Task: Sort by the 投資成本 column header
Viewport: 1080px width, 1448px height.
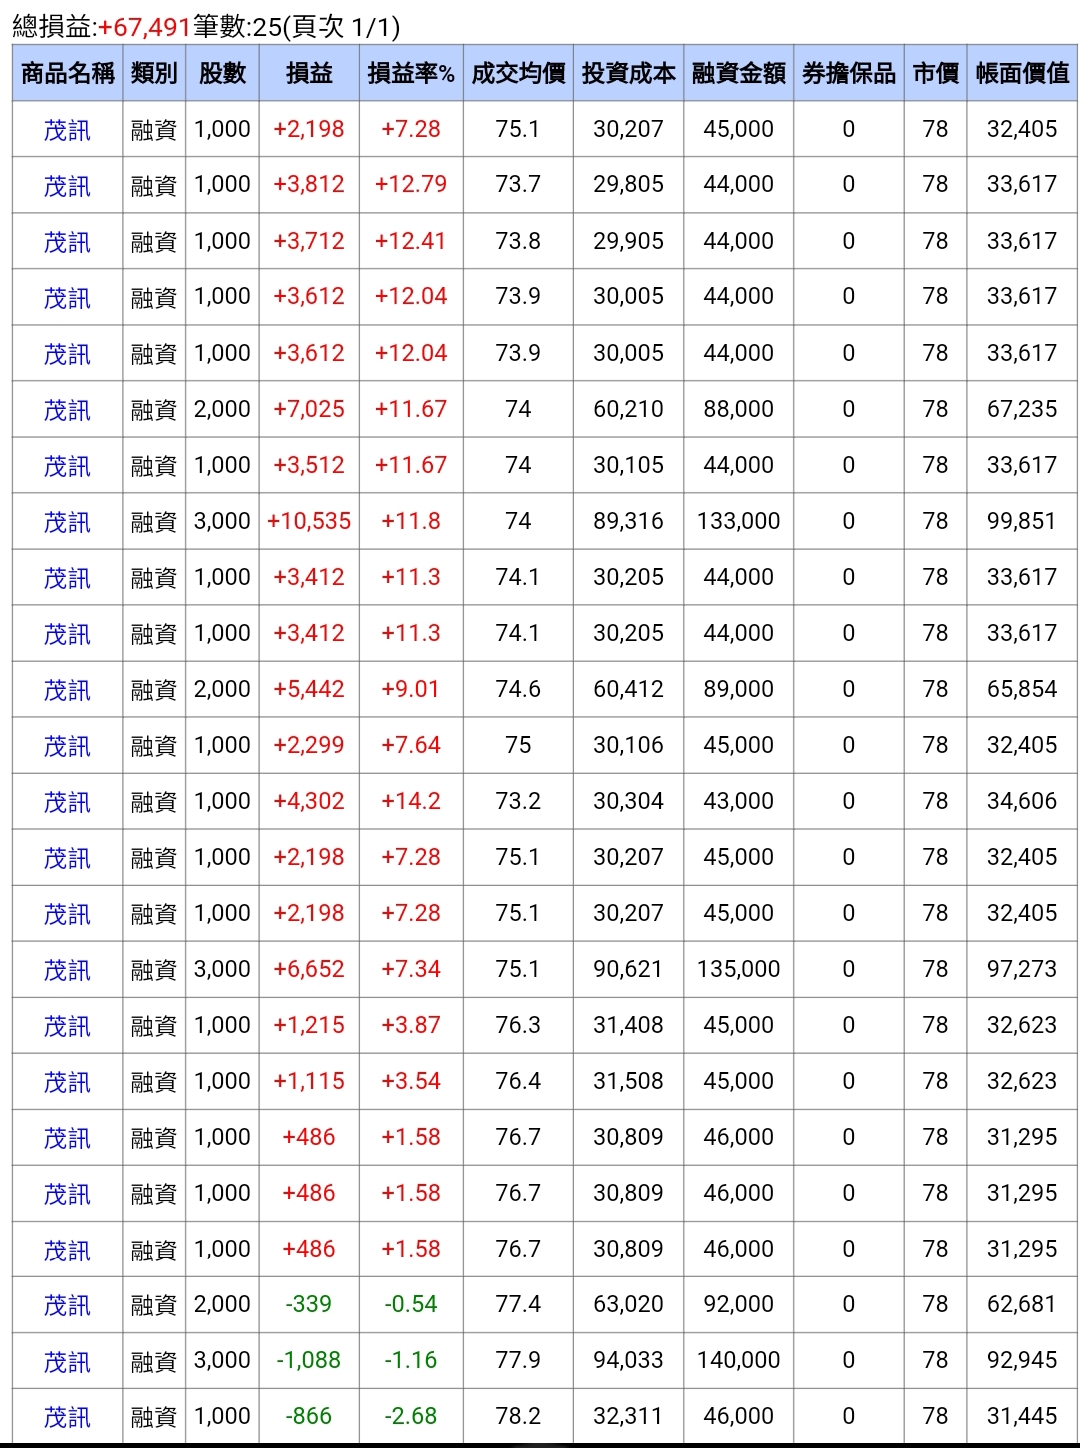Action: 629,72
